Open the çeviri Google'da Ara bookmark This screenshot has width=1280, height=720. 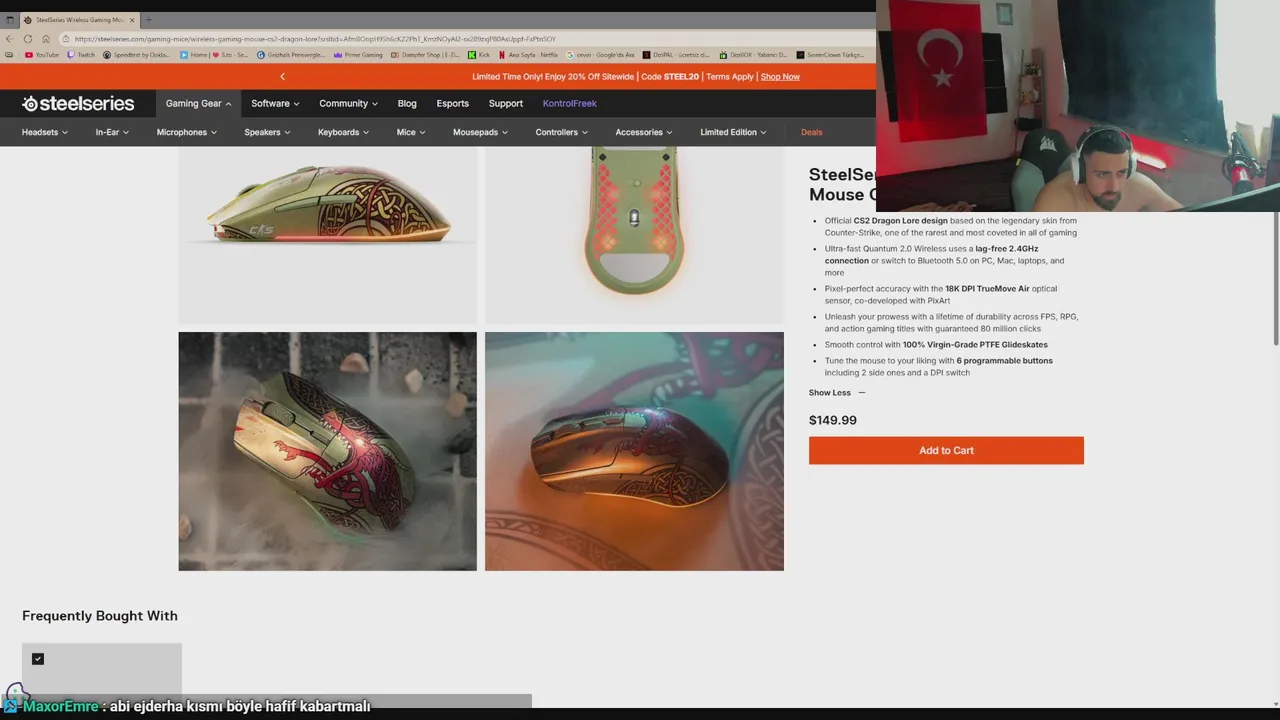(x=601, y=55)
